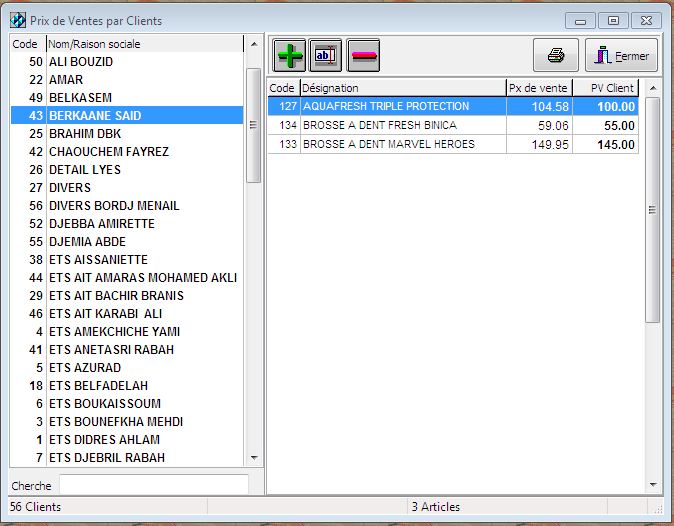
Task: Click the Désignation column header
Action: pyautogui.click(x=403, y=88)
